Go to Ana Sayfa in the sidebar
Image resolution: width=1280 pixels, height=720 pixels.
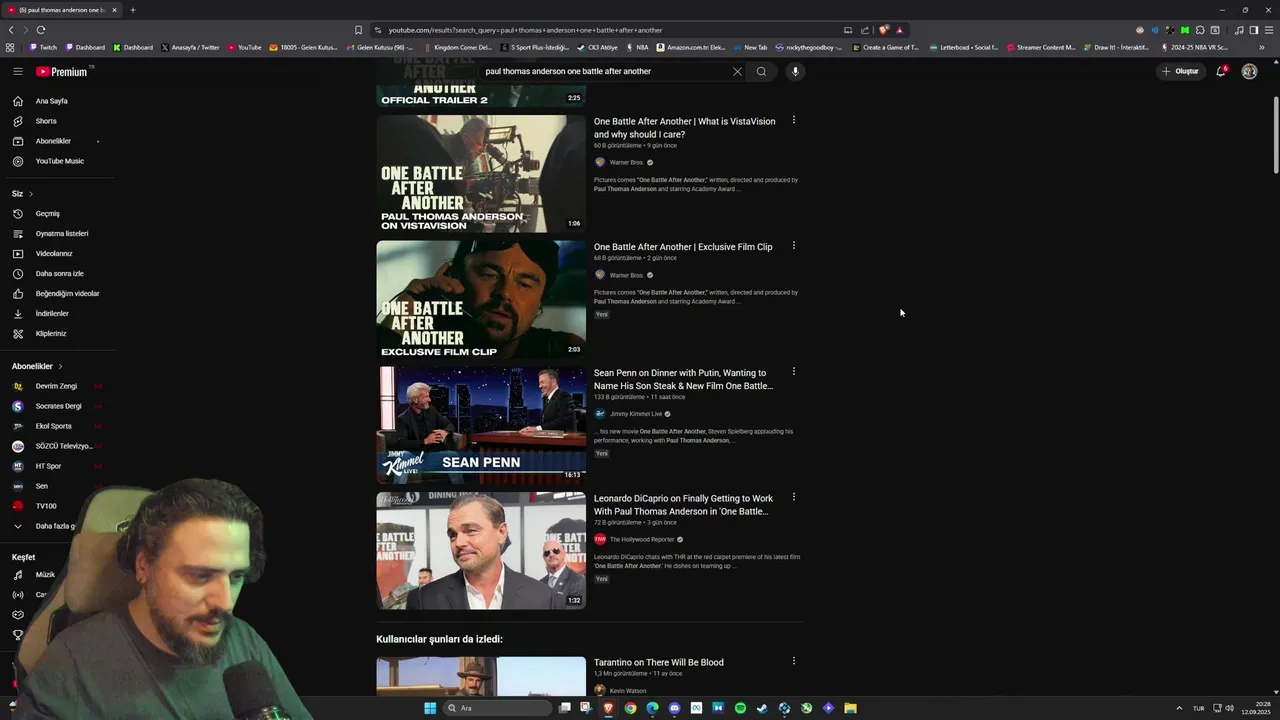click(52, 101)
